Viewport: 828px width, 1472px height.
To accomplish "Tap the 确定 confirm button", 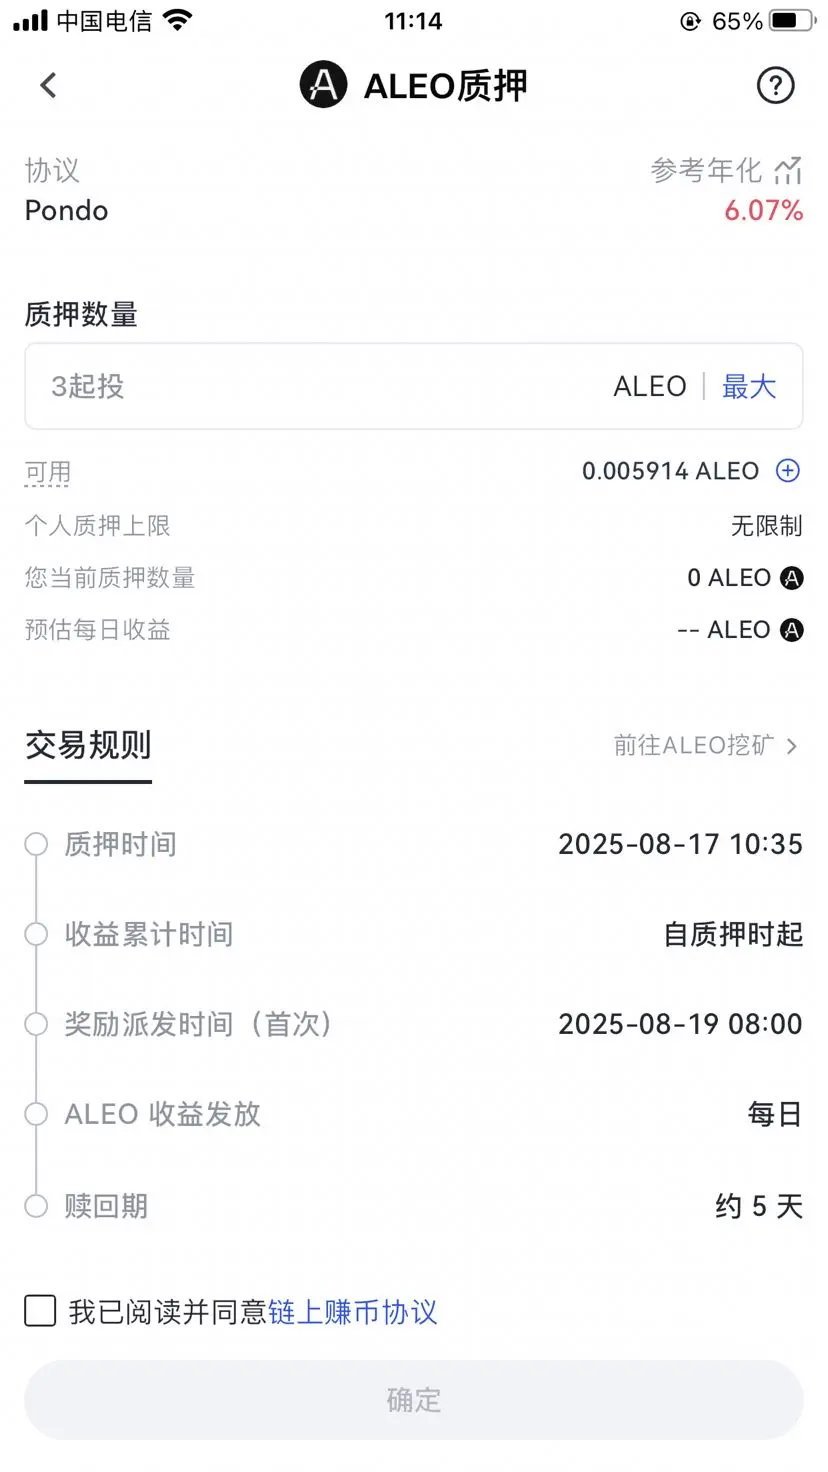I will click(414, 1400).
